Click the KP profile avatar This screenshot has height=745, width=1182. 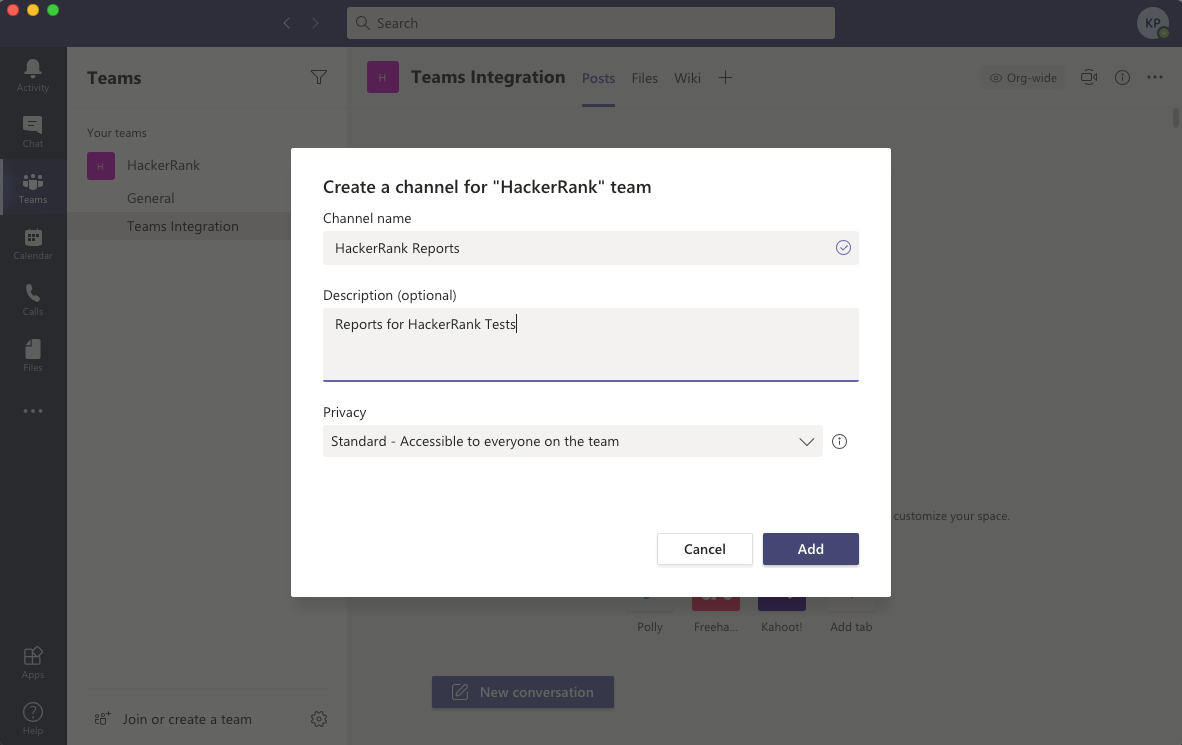(1153, 23)
